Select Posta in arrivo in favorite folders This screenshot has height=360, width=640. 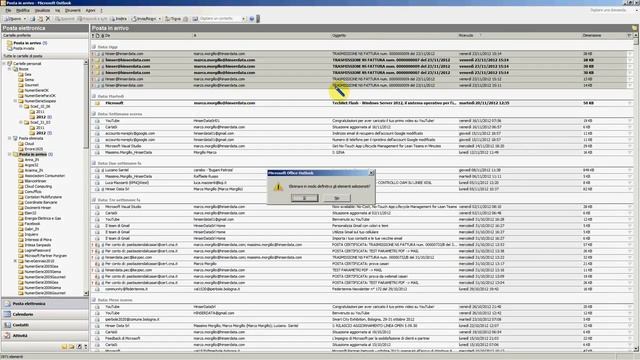click(x=27, y=43)
